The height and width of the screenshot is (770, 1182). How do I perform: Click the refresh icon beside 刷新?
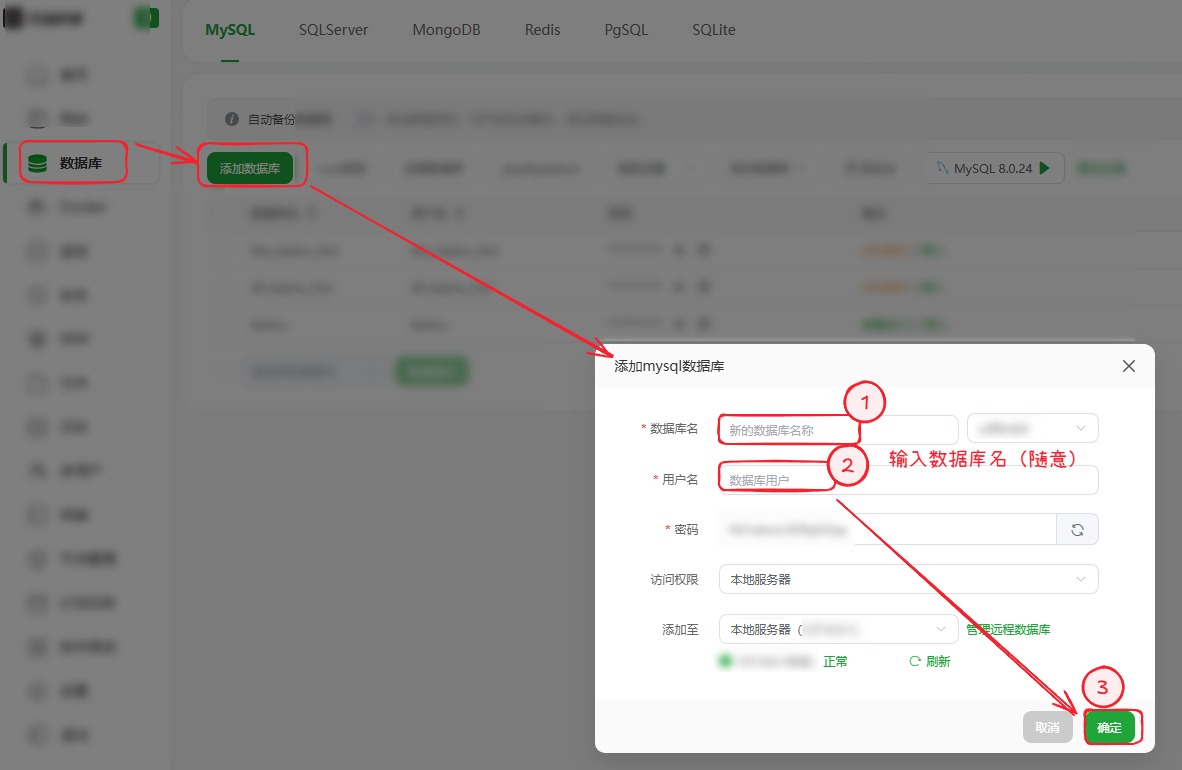point(914,661)
